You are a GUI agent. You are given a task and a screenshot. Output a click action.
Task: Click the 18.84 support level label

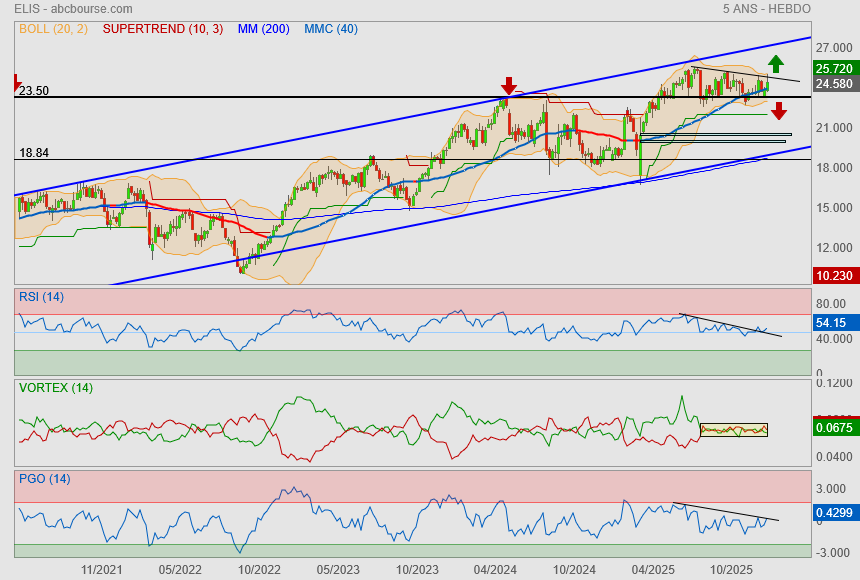(x=34, y=153)
